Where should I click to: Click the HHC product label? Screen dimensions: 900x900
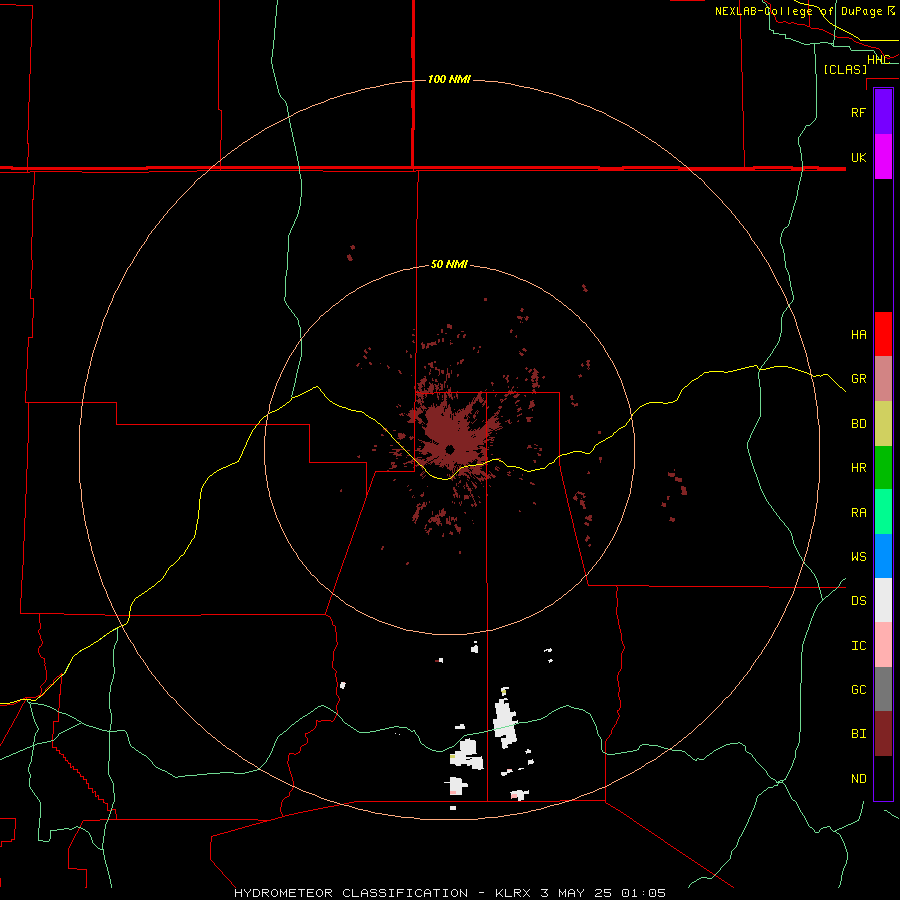[878, 60]
